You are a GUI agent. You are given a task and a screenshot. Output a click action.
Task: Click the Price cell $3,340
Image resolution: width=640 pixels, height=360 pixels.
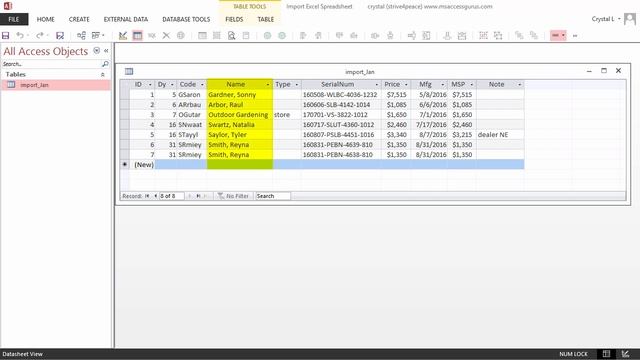point(396,135)
